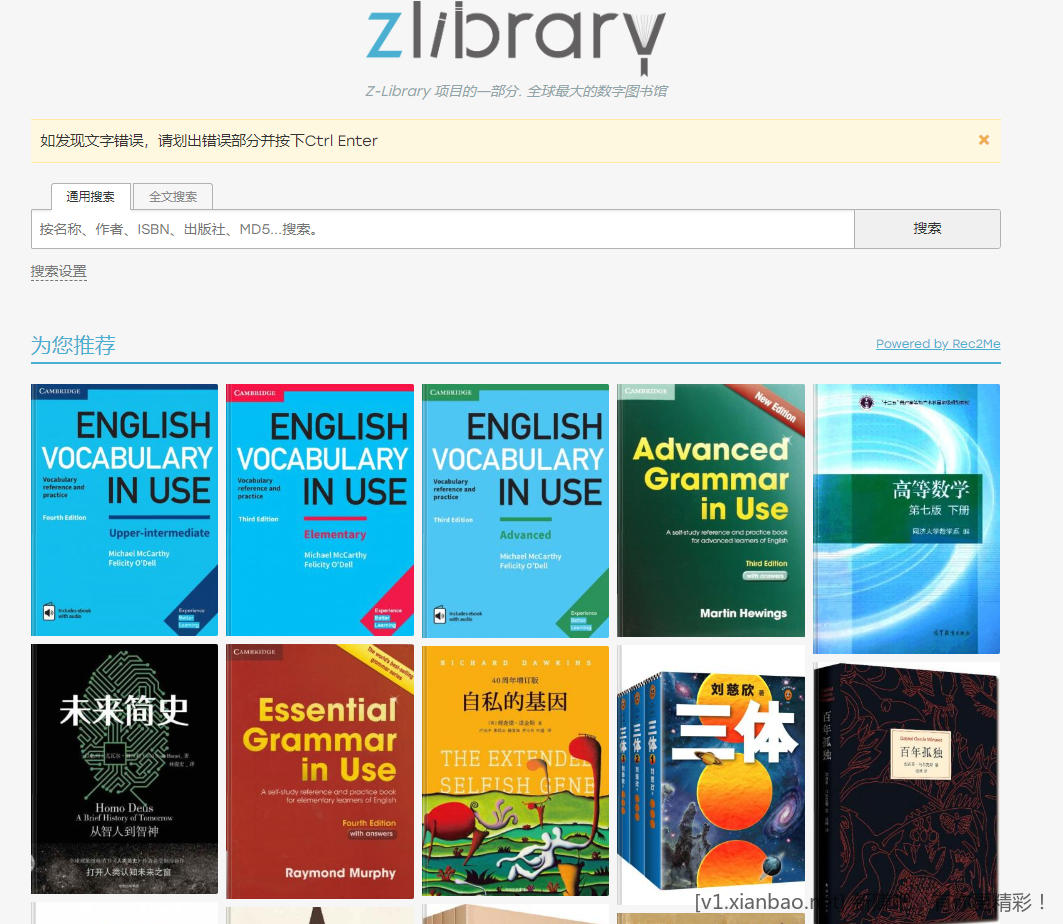Image resolution: width=1063 pixels, height=924 pixels.
Task: Click the 为您推荐 section heading
Action: pyautogui.click(x=73, y=345)
